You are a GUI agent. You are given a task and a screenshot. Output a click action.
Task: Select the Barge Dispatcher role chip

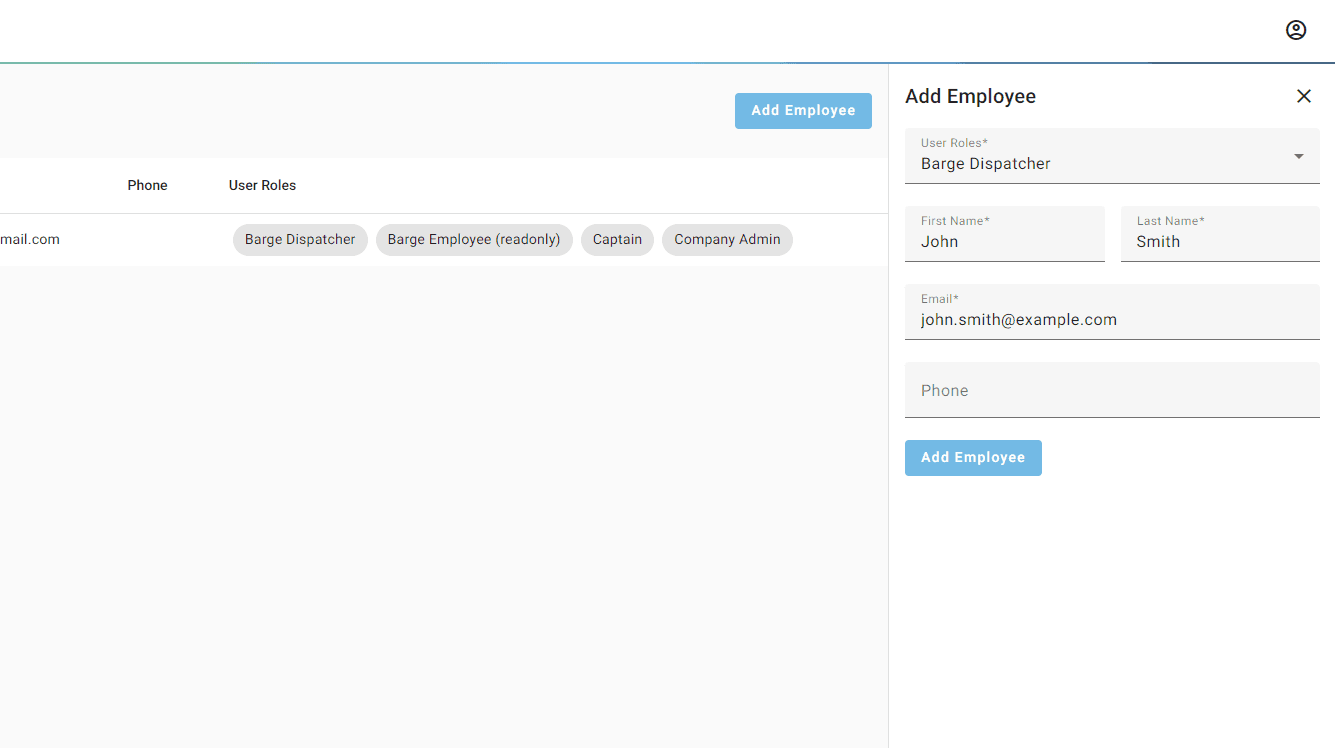tap(300, 240)
